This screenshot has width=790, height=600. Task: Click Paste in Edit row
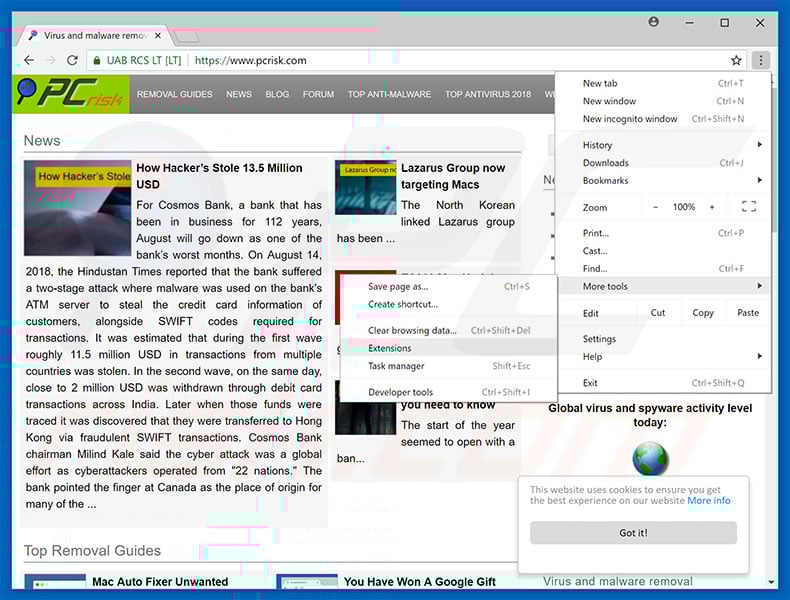click(748, 313)
